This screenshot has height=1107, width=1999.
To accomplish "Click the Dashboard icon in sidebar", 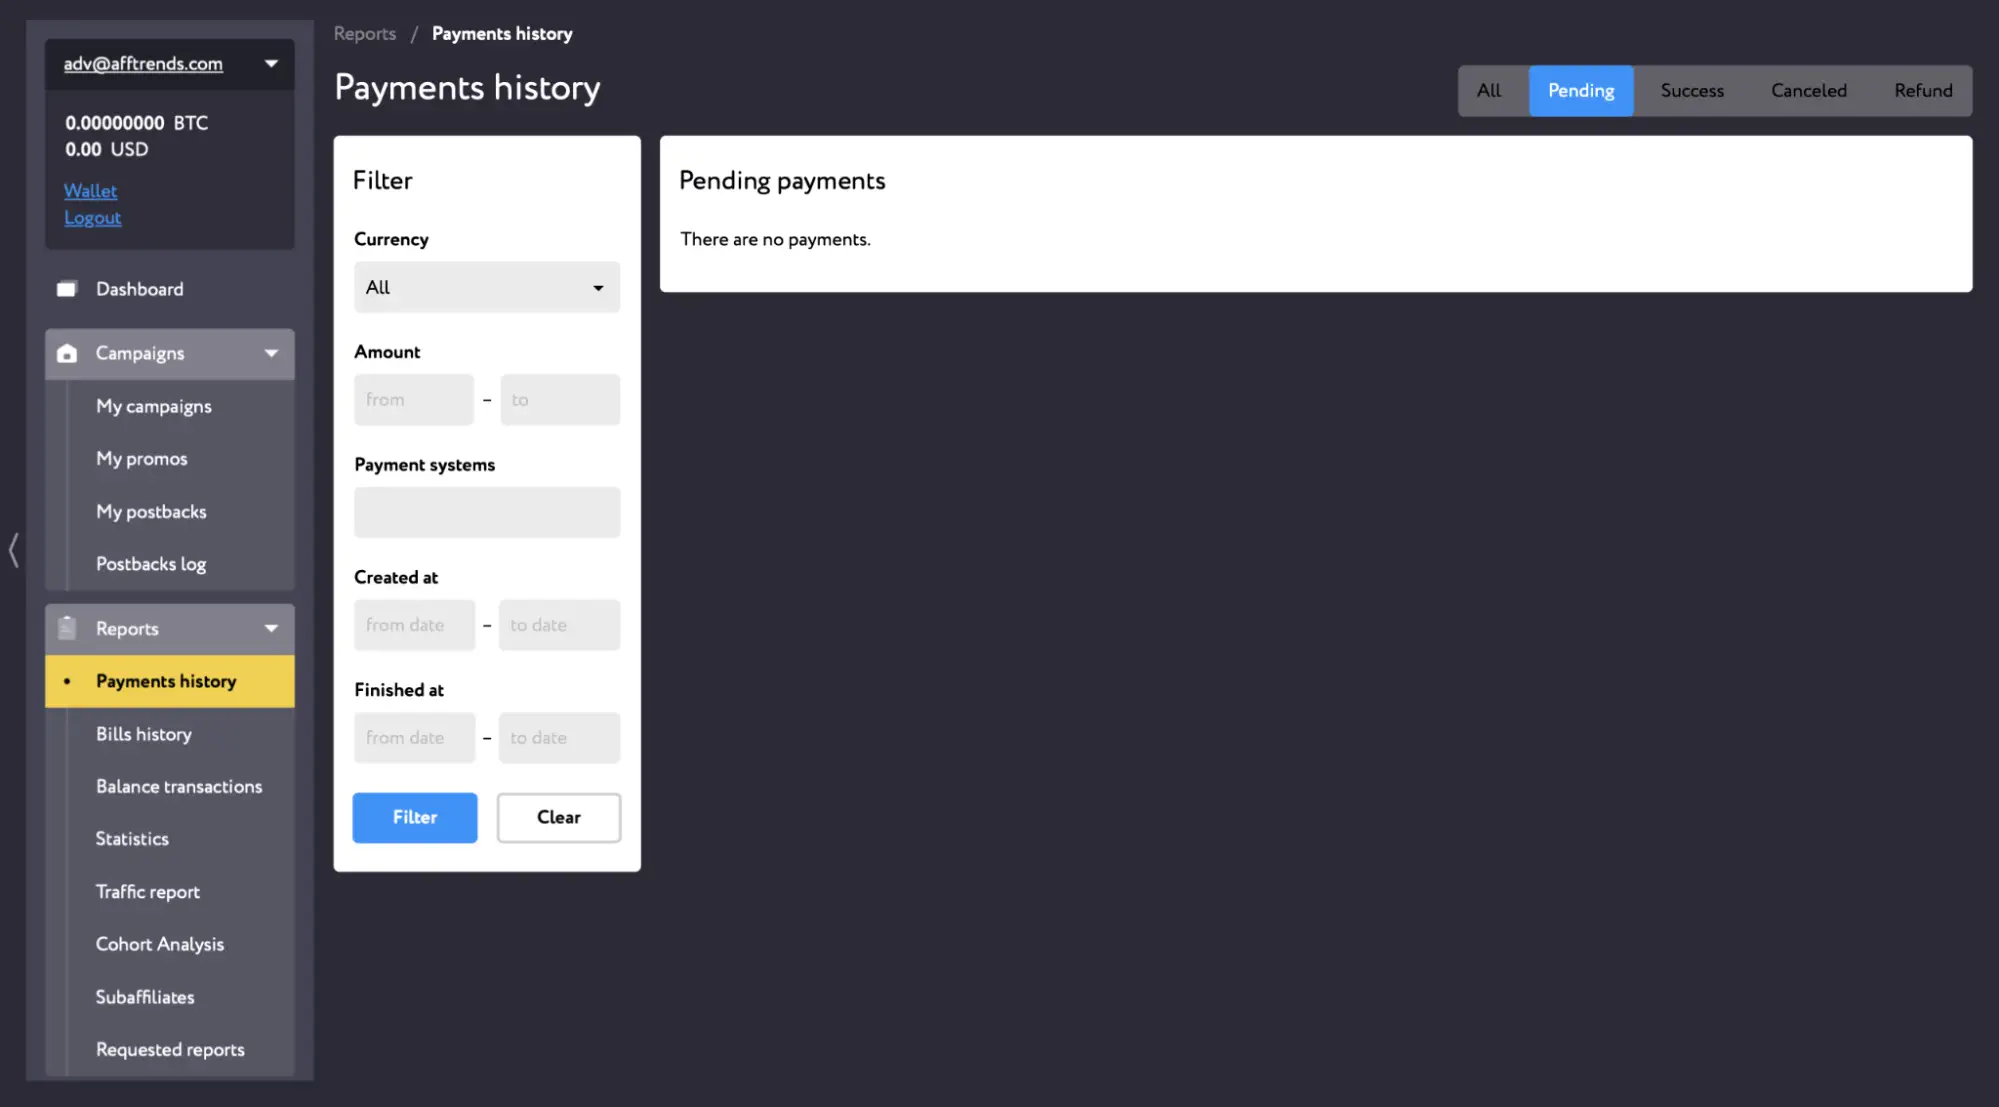I will (x=67, y=289).
